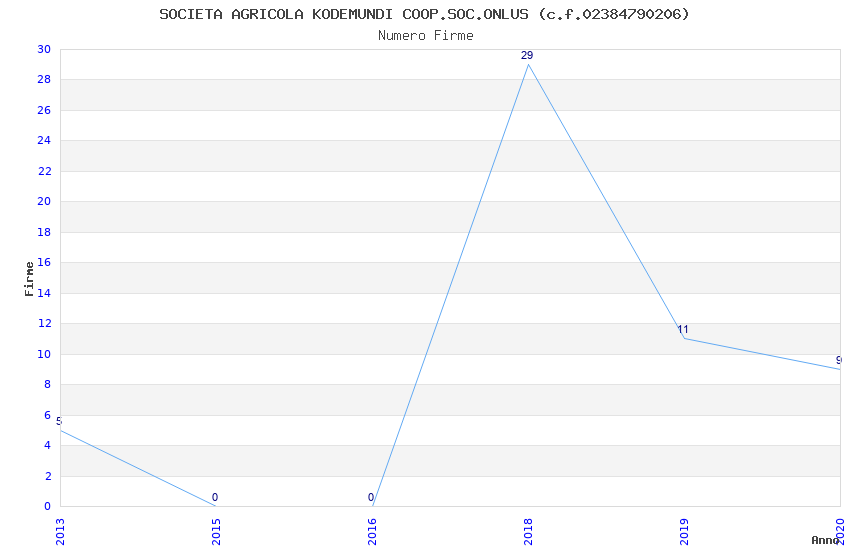Viewport: 850px width, 550px height.
Task: Click the x-axis title Anno
Action: [x=825, y=540]
